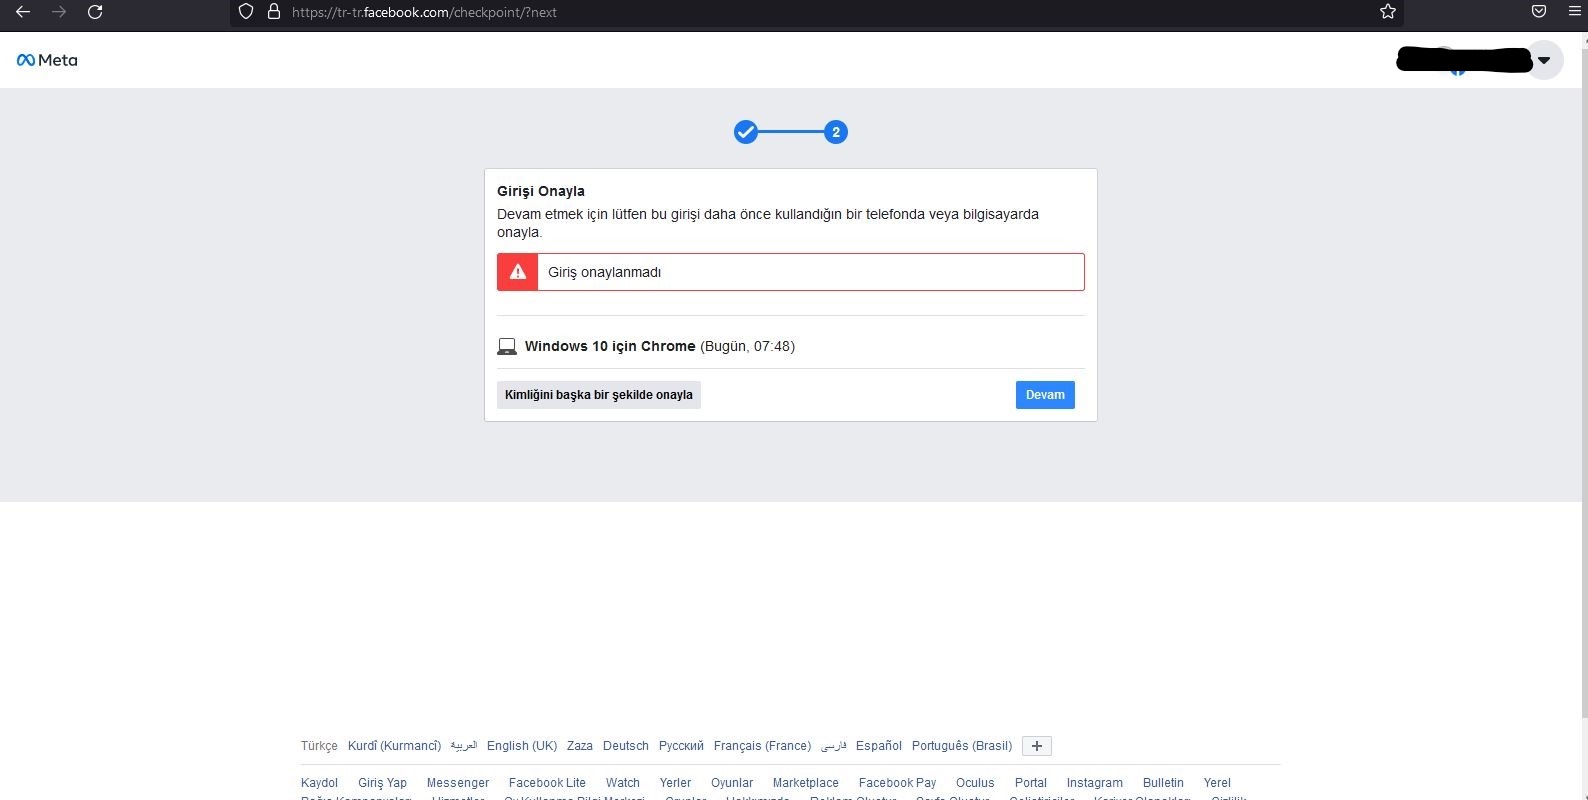Switch language to Português (Brasil)

(x=962, y=746)
